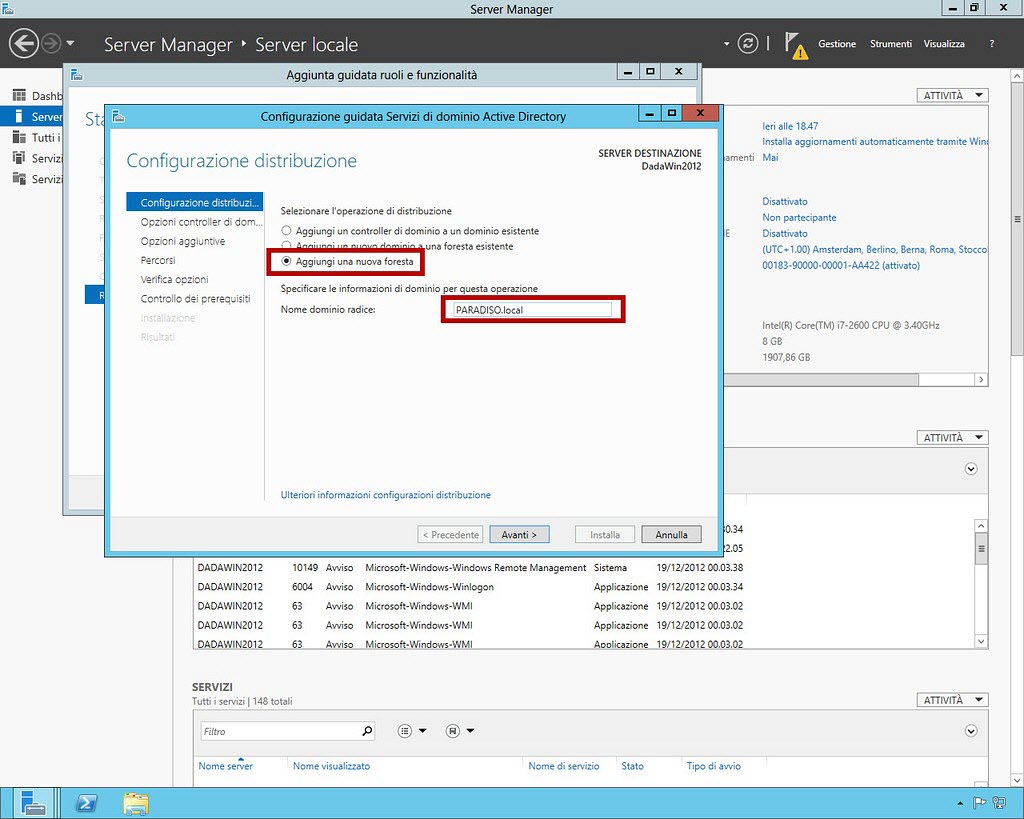The width and height of the screenshot is (1024, 819).
Task: Click the Installa button
Action: click(x=605, y=534)
